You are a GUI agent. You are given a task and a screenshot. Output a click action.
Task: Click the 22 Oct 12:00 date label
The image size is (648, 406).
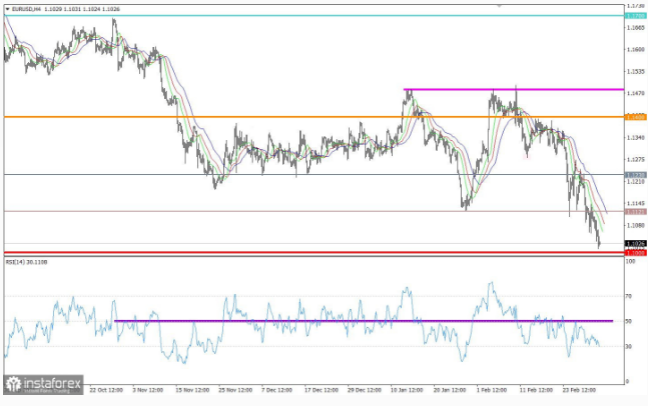(106, 390)
